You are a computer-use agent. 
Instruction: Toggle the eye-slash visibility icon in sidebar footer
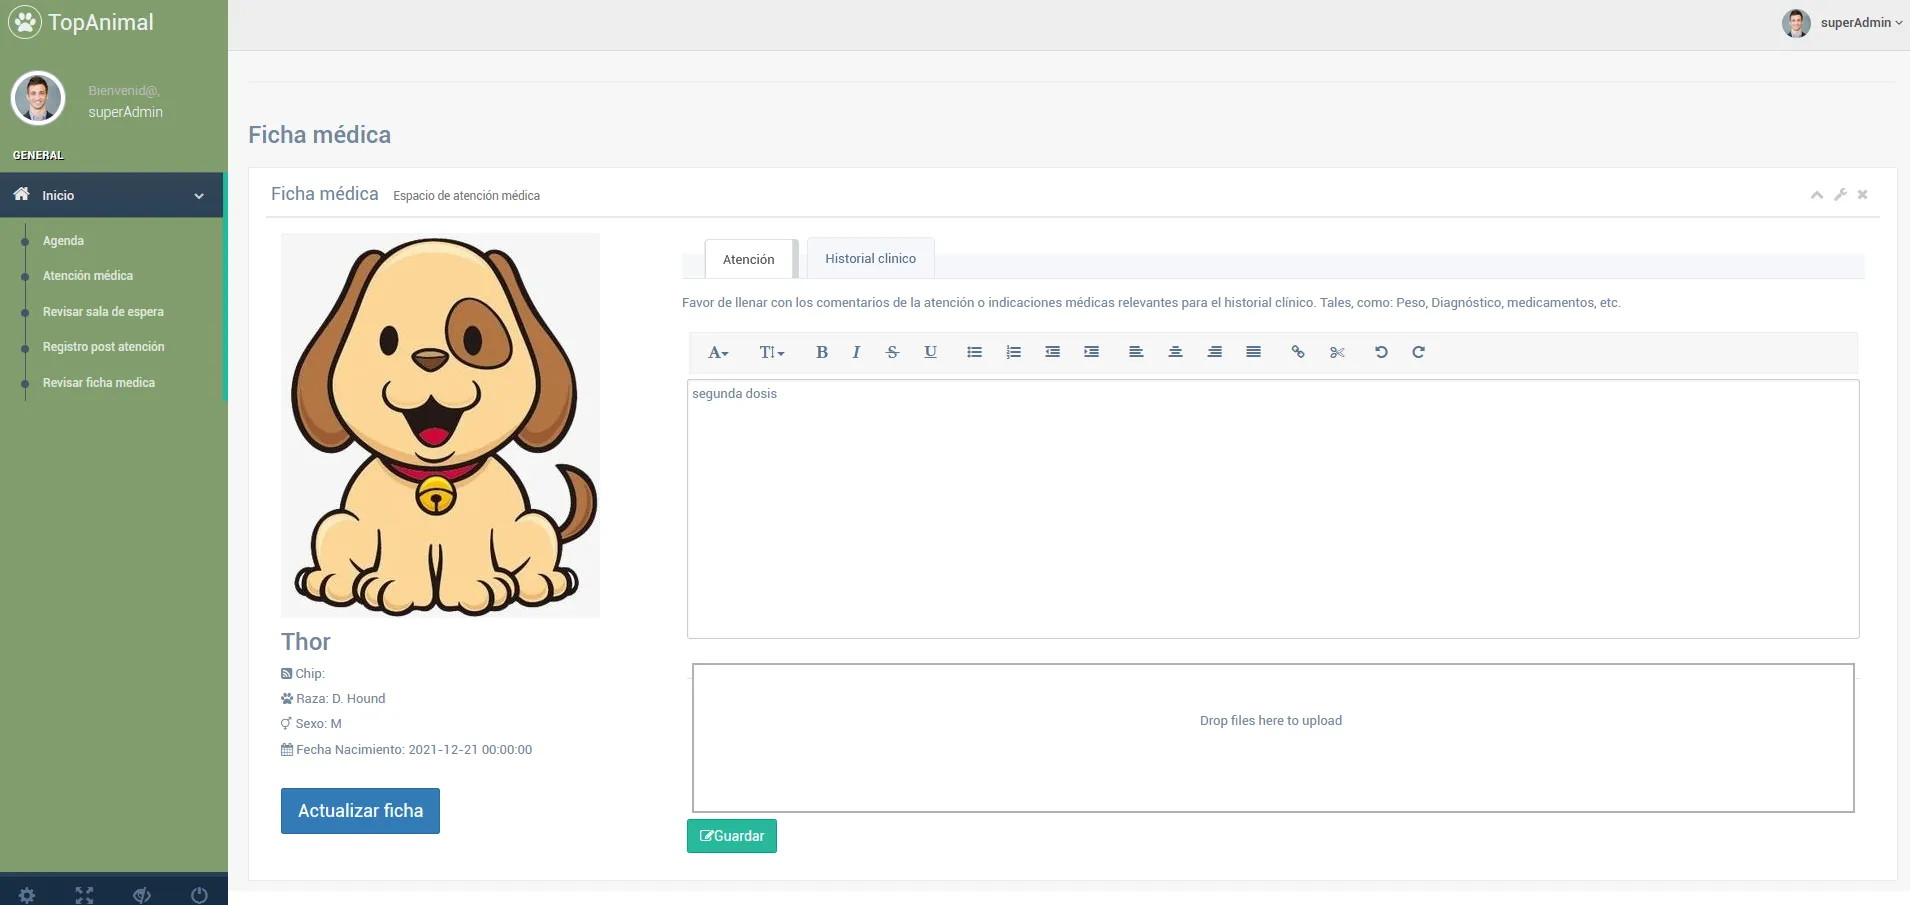click(142, 895)
